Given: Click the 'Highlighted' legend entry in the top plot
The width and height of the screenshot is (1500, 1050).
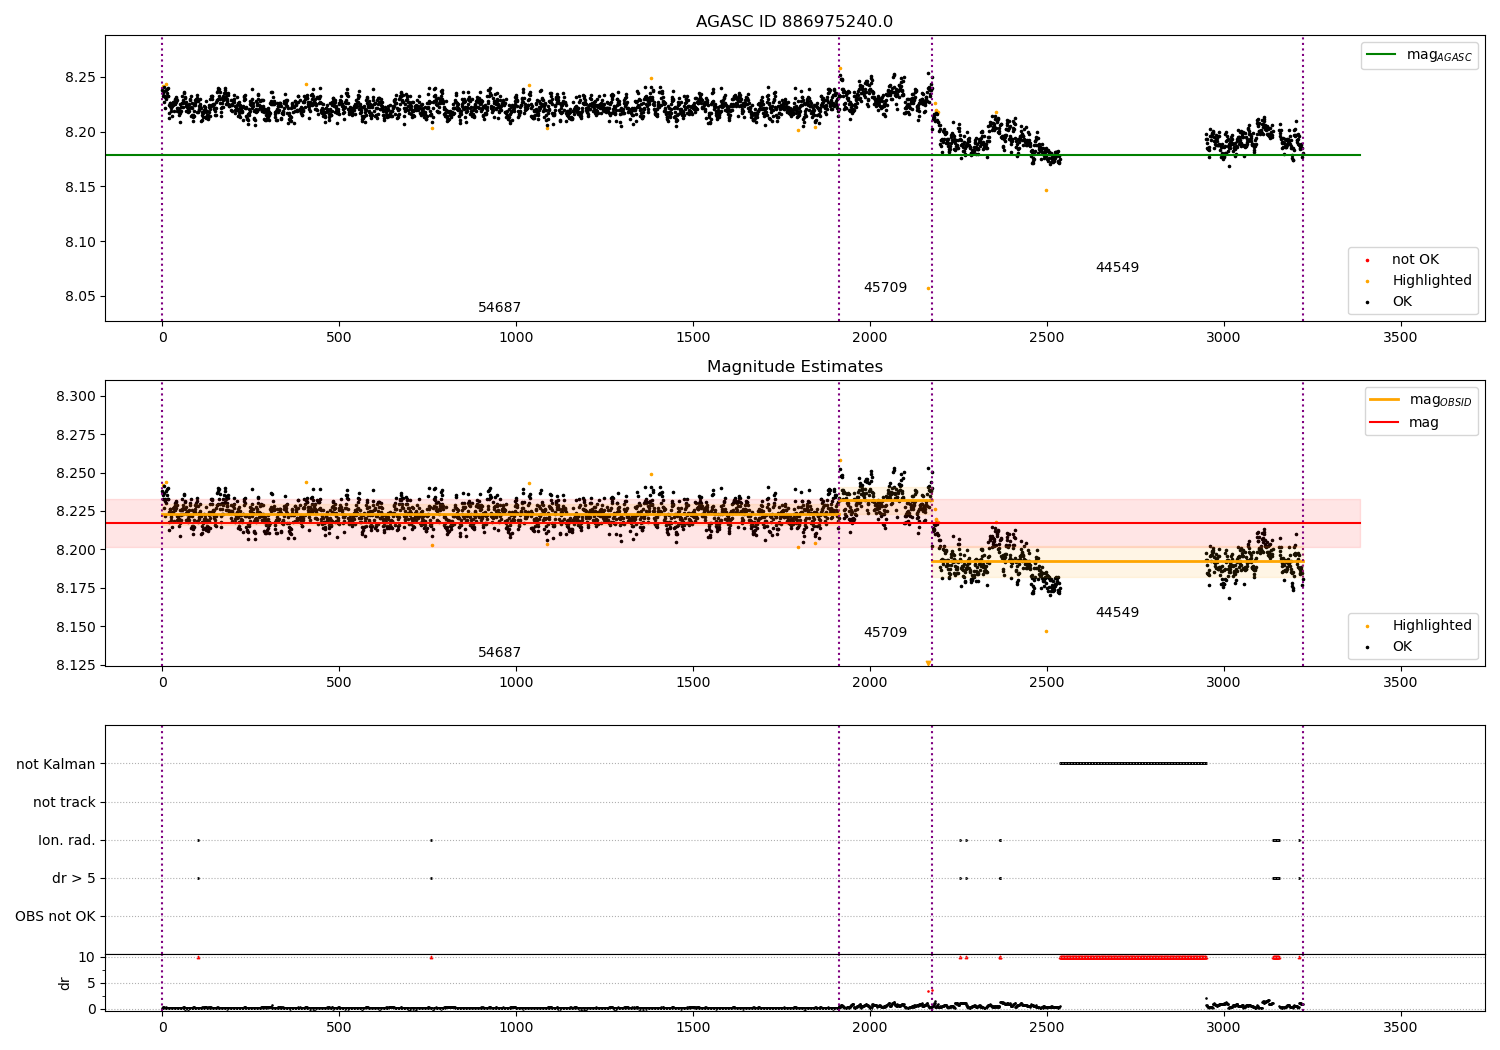Looking at the screenshot, I should click(x=1420, y=281).
